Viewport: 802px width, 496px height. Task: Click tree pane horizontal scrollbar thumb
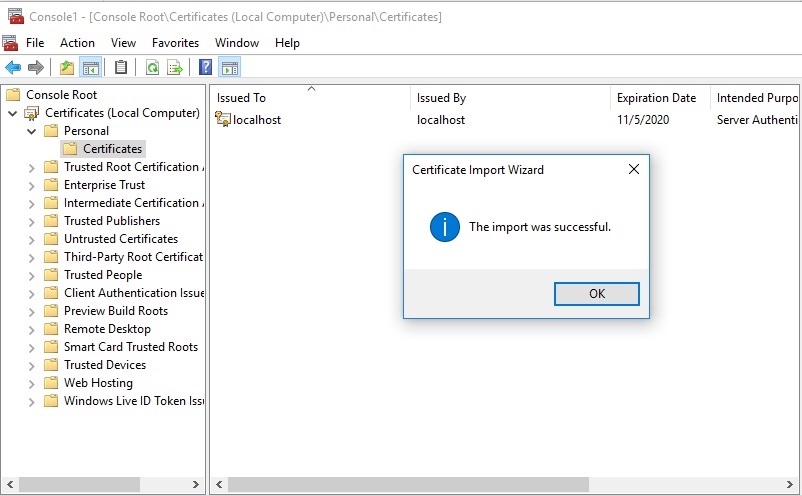[x=79, y=484]
